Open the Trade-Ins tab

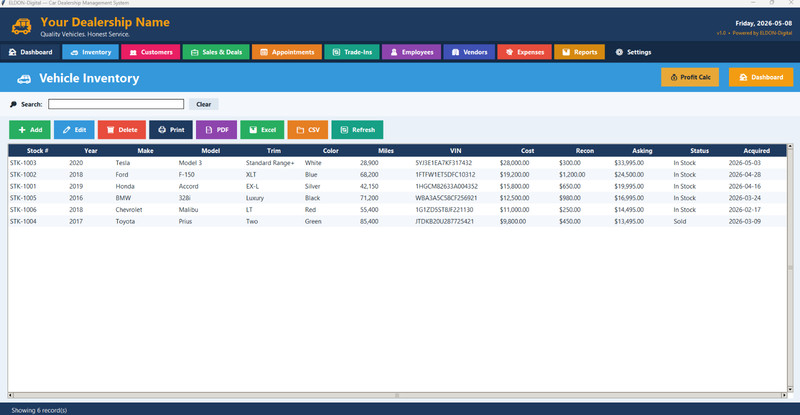point(352,52)
